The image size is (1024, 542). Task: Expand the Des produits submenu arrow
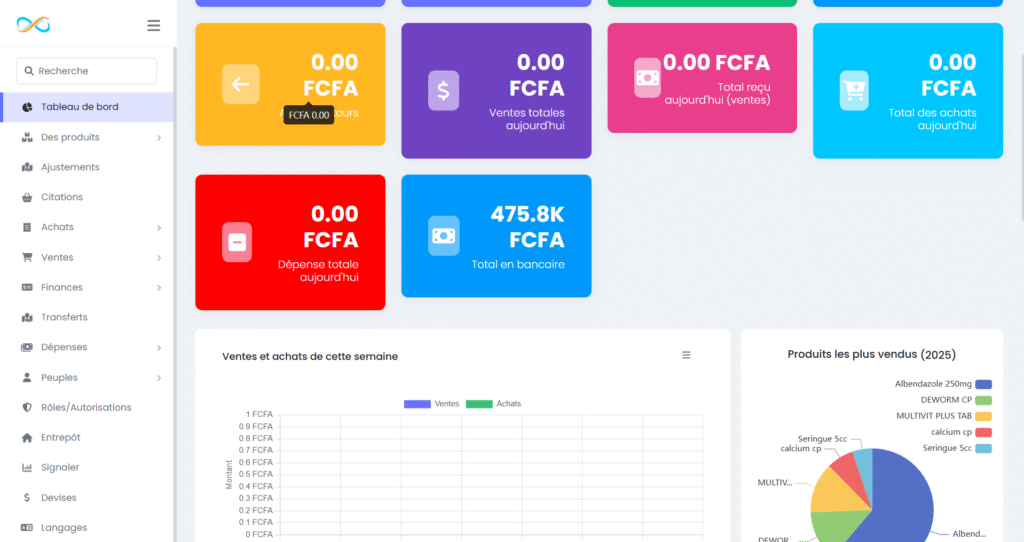159,138
